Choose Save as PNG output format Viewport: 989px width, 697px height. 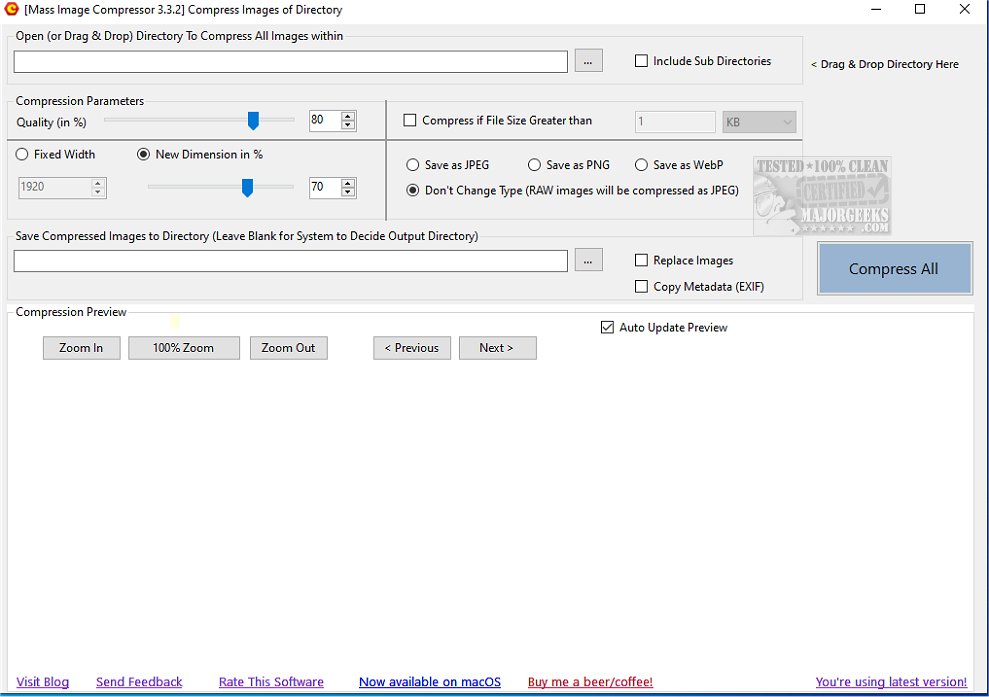[534, 165]
